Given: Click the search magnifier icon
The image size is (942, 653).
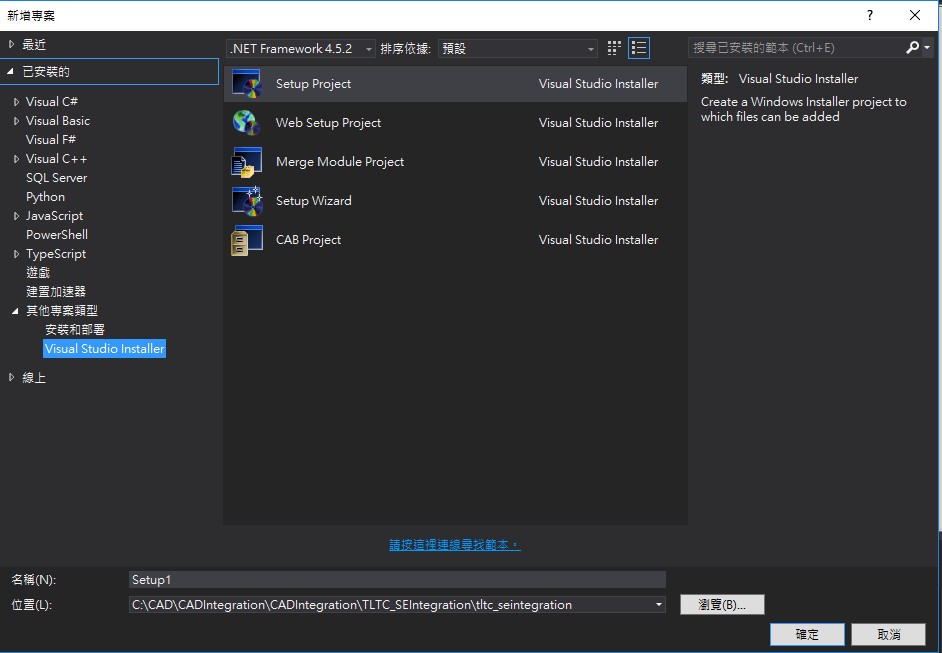Looking at the screenshot, I should coord(912,47).
